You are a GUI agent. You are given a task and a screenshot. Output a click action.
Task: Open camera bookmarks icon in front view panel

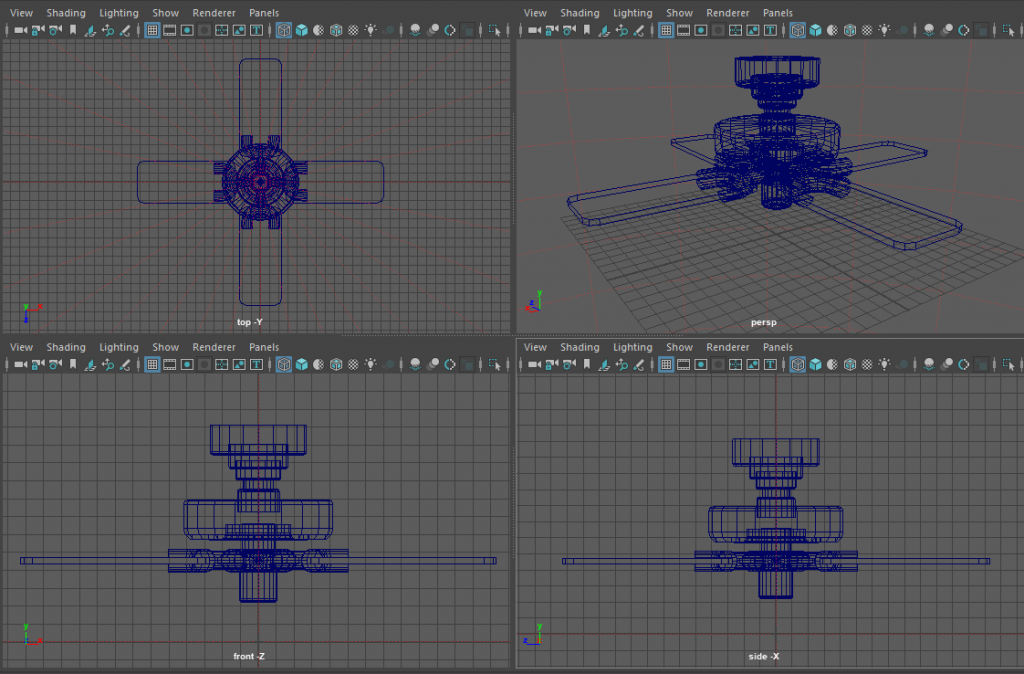click(72, 365)
